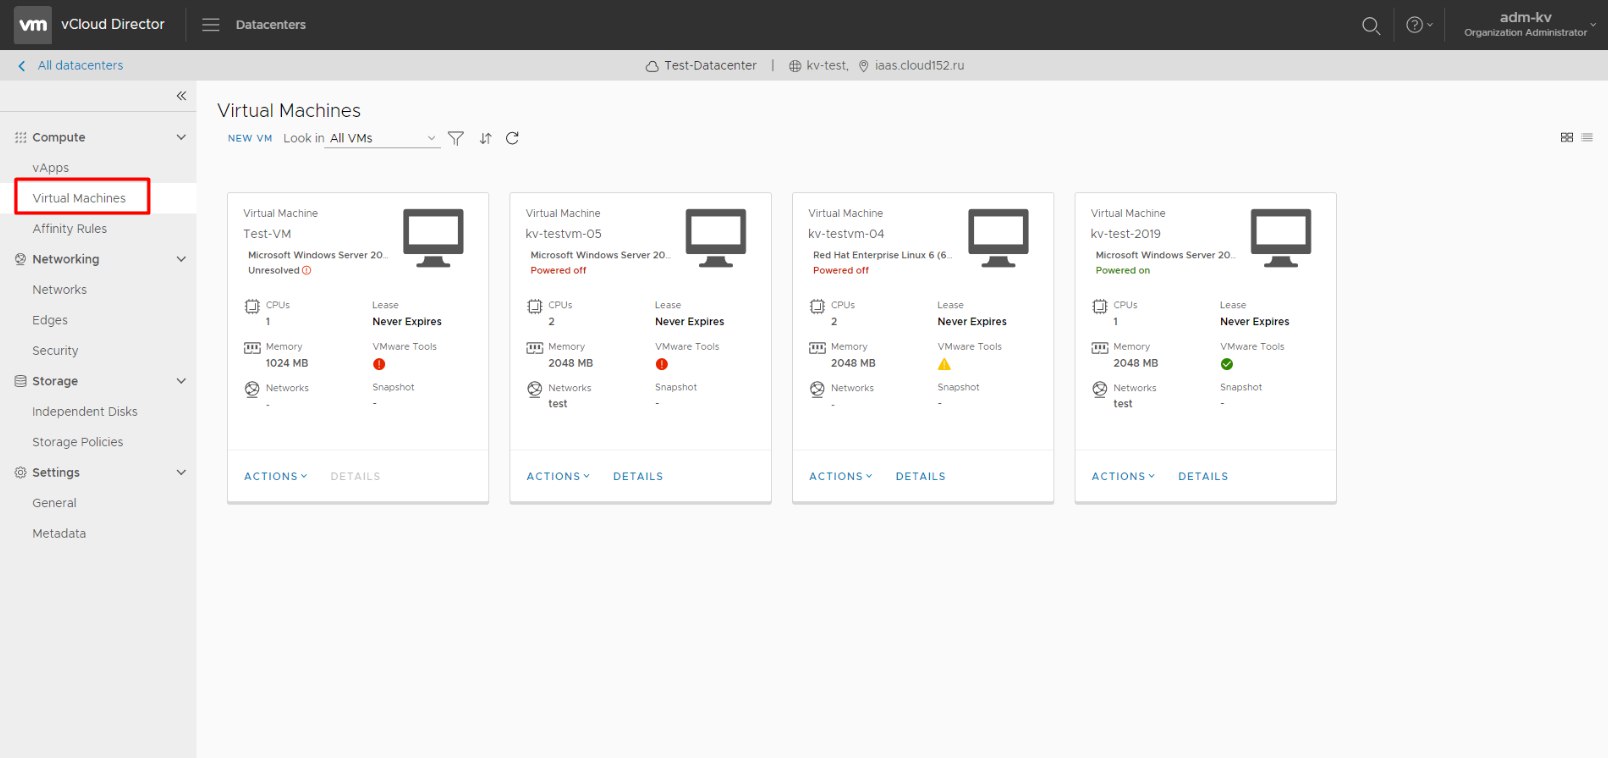Image resolution: width=1608 pixels, height=758 pixels.
Task: Collapse the left sidebar with double chevron
Action: (x=181, y=96)
